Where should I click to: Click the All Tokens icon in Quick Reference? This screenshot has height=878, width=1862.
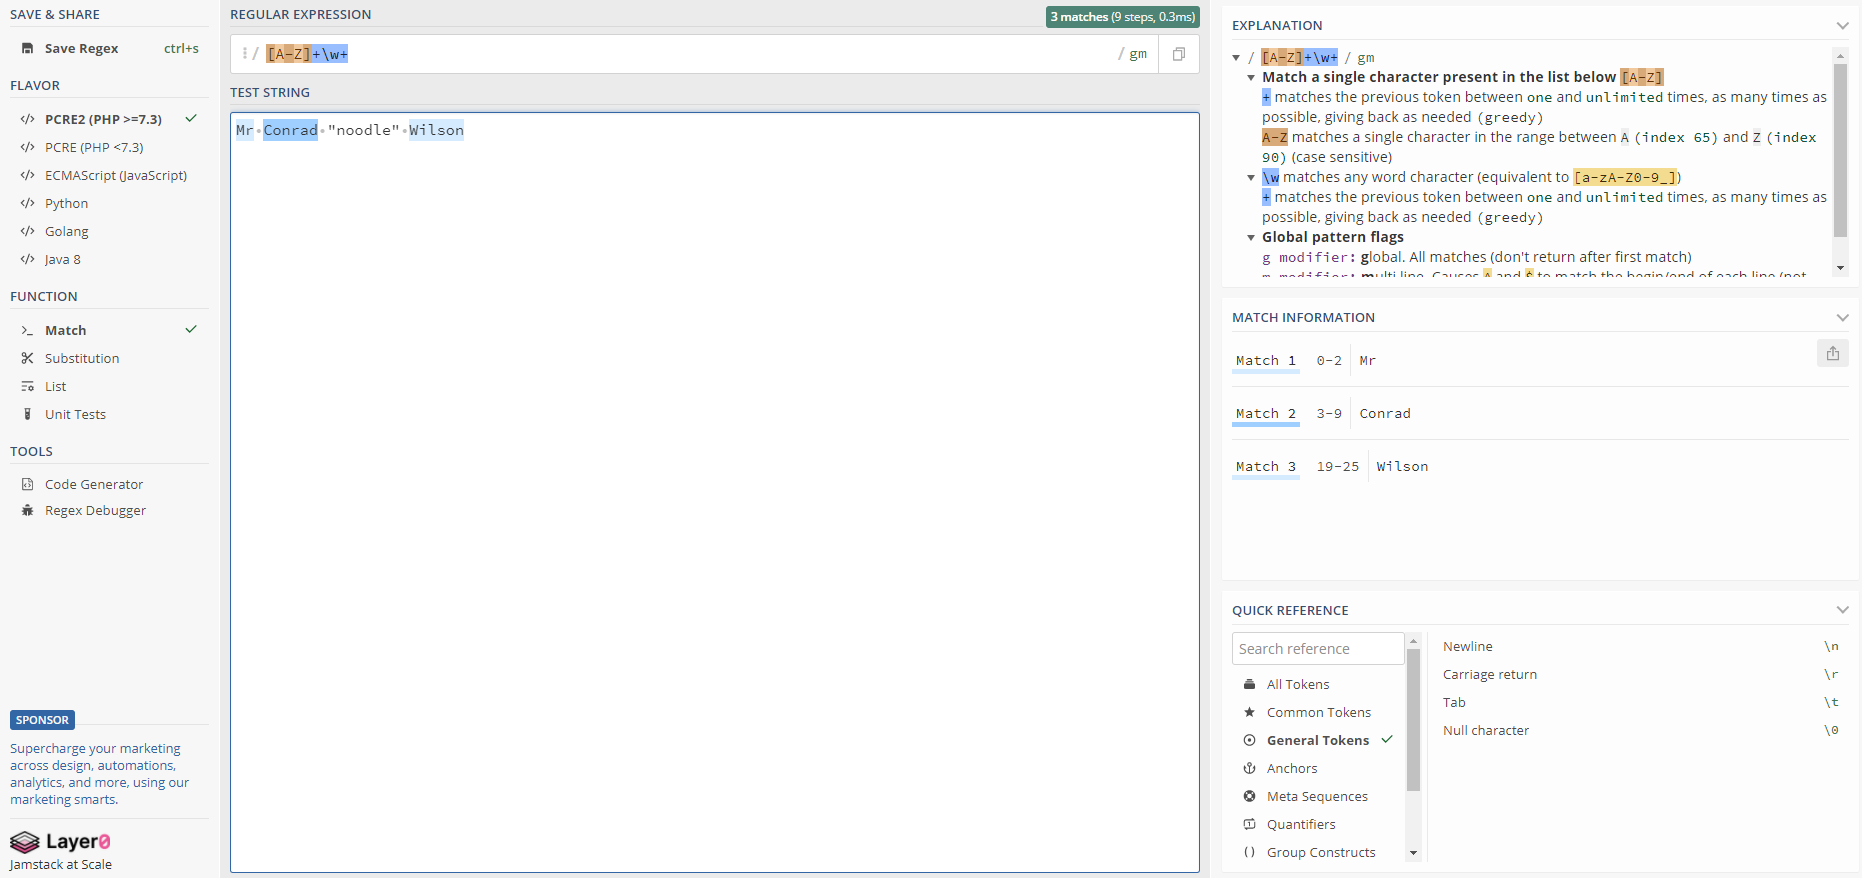click(1249, 684)
